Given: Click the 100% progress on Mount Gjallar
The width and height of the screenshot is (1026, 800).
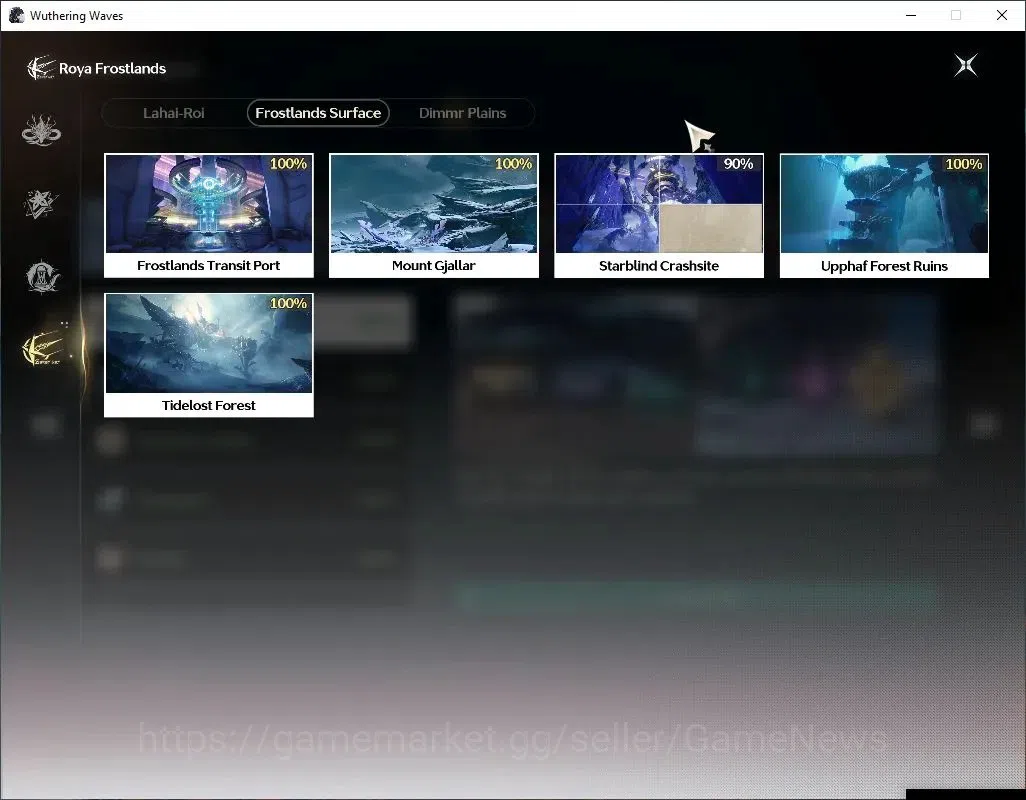Looking at the screenshot, I should click(514, 164).
